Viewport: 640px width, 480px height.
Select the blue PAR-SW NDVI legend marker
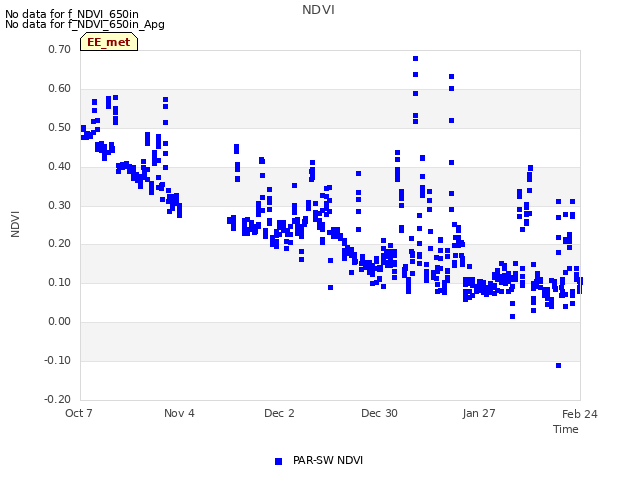coord(278,461)
